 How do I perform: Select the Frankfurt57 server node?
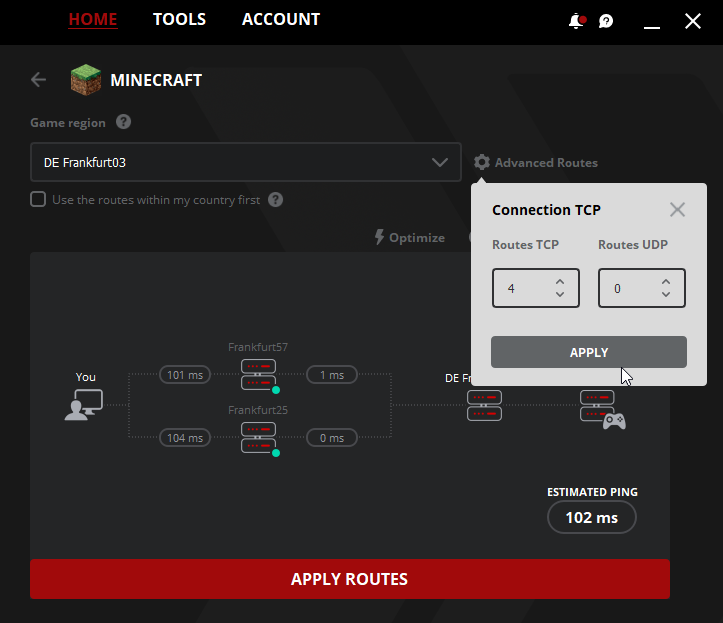coord(259,375)
